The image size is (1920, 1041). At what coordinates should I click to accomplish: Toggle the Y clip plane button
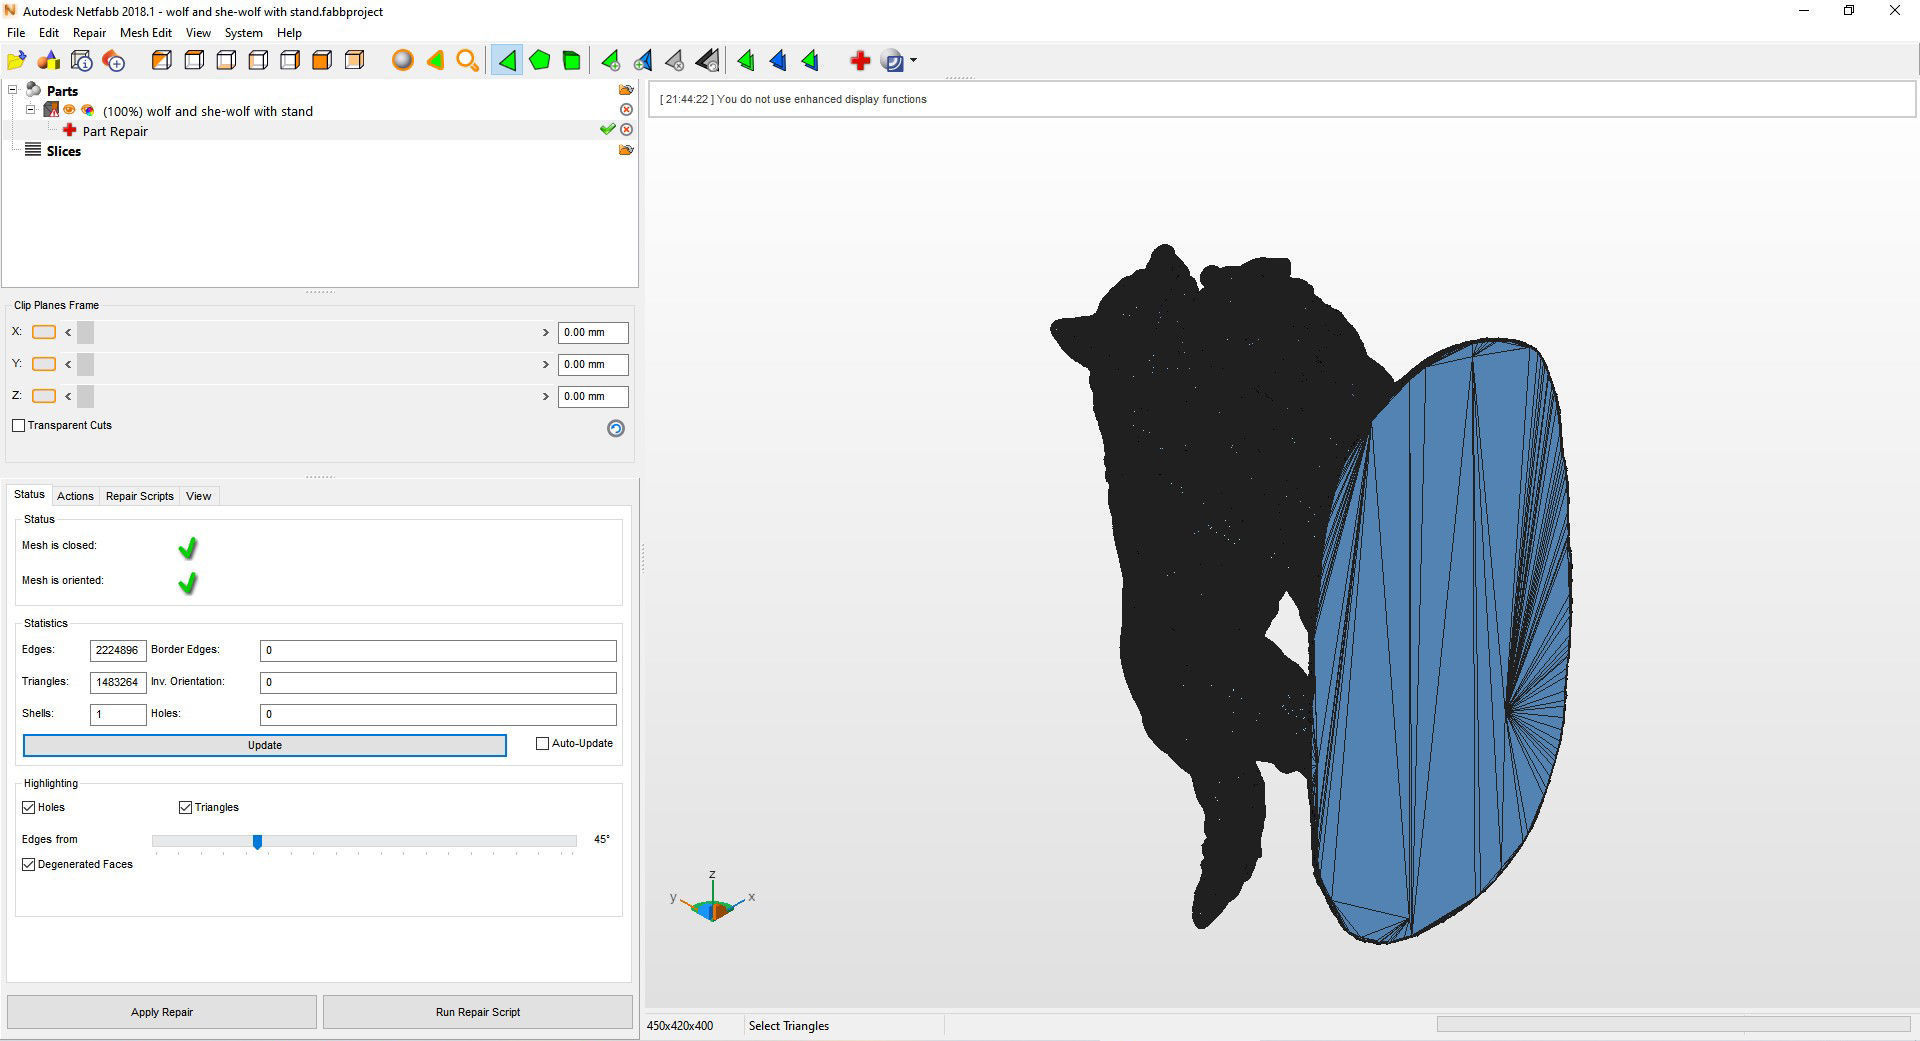click(44, 364)
